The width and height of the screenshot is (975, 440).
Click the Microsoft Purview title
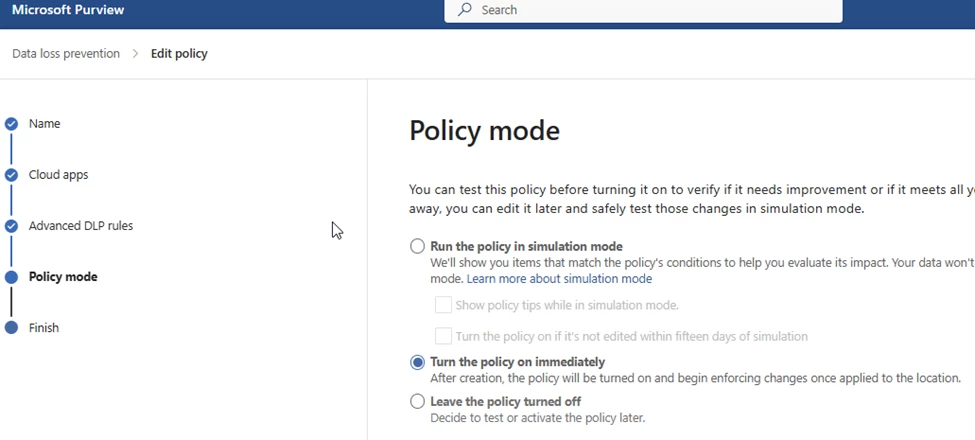[68, 10]
